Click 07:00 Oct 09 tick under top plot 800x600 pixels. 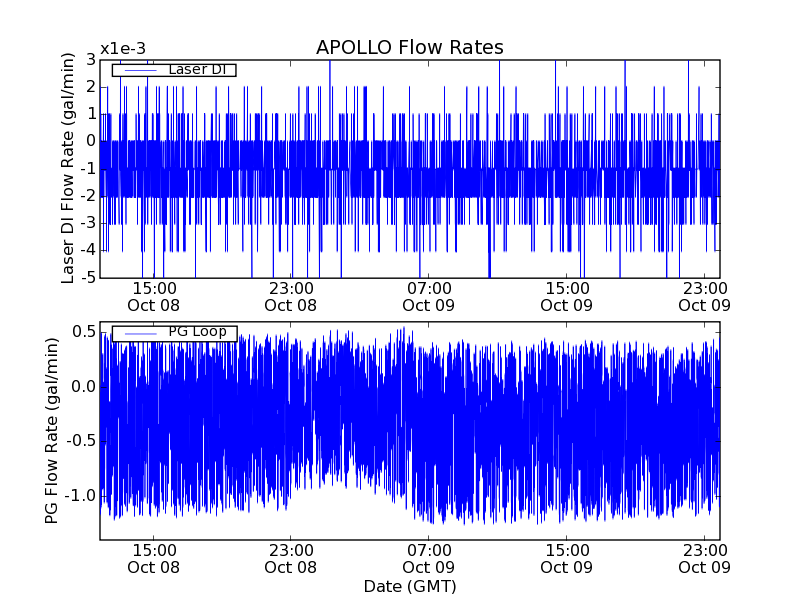click(x=429, y=297)
